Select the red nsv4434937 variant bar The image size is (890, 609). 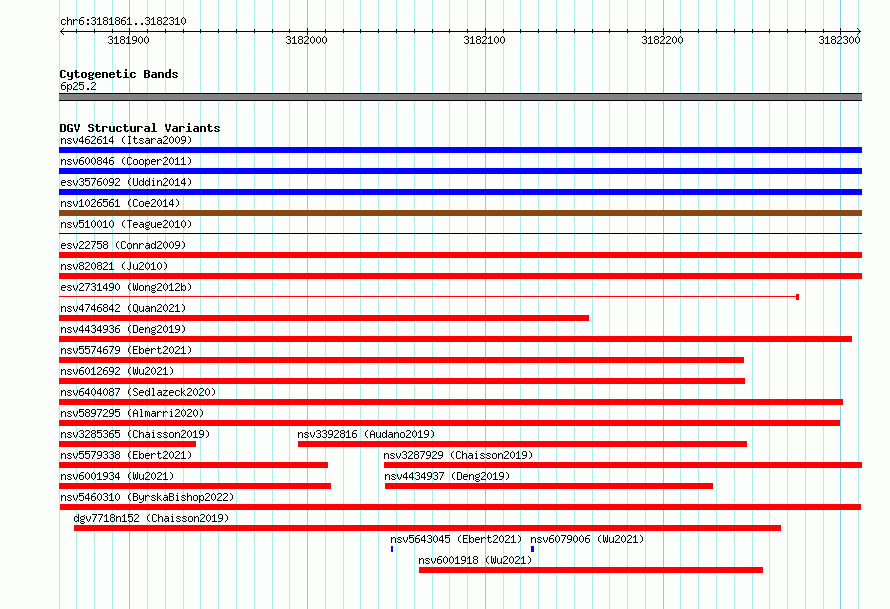[x=549, y=486]
